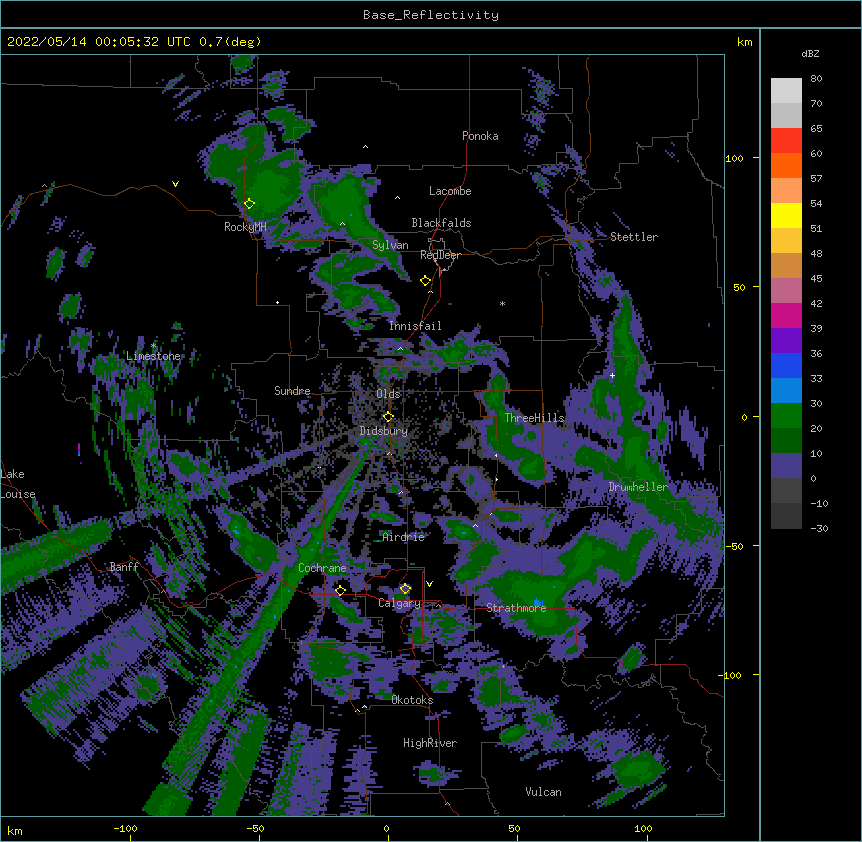Select the RedDeer label
This screenshot has width=862, height=842.
tap(440, 255)
